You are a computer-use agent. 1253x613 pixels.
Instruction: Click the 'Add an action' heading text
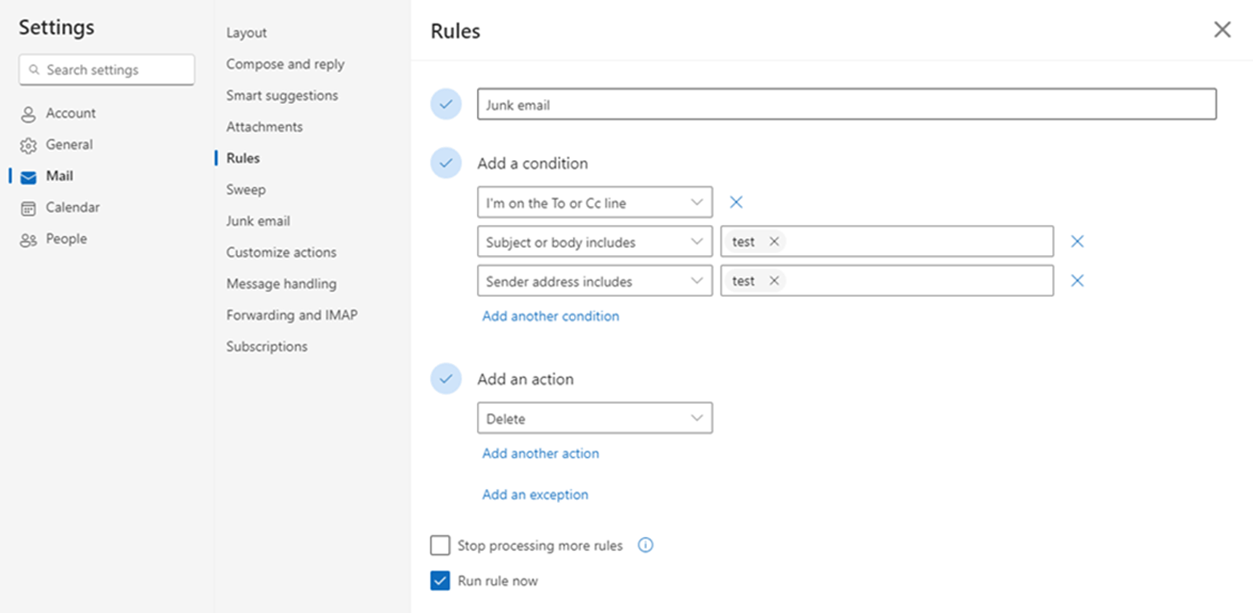point(526,379)
